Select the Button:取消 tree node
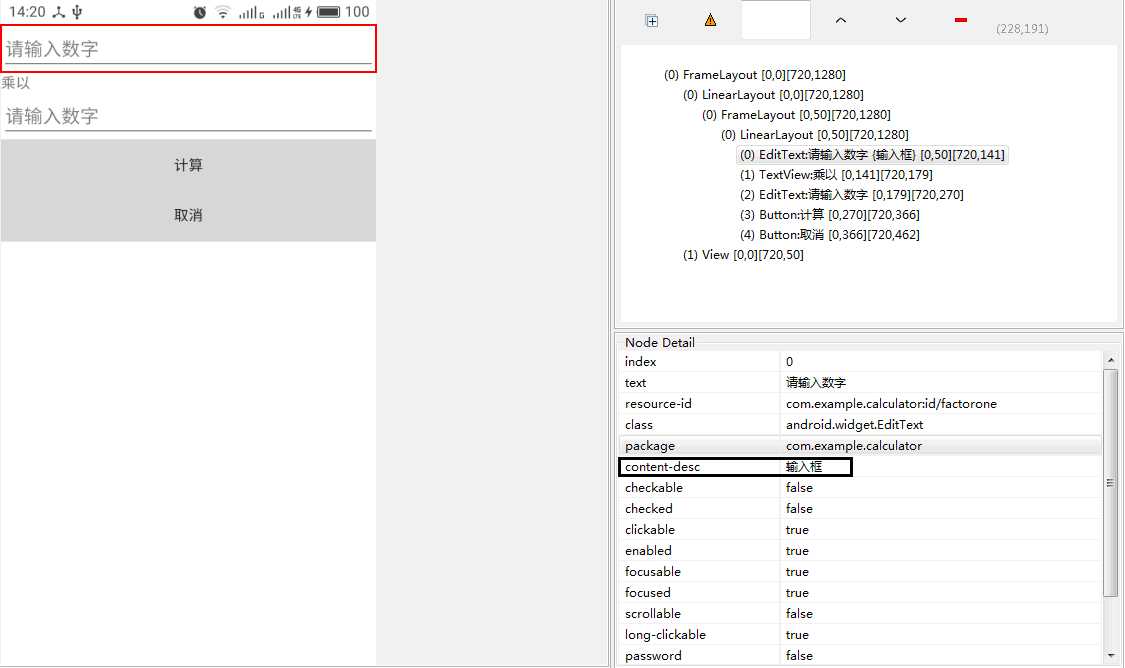 pyautogui.click(x=829, y=235)
